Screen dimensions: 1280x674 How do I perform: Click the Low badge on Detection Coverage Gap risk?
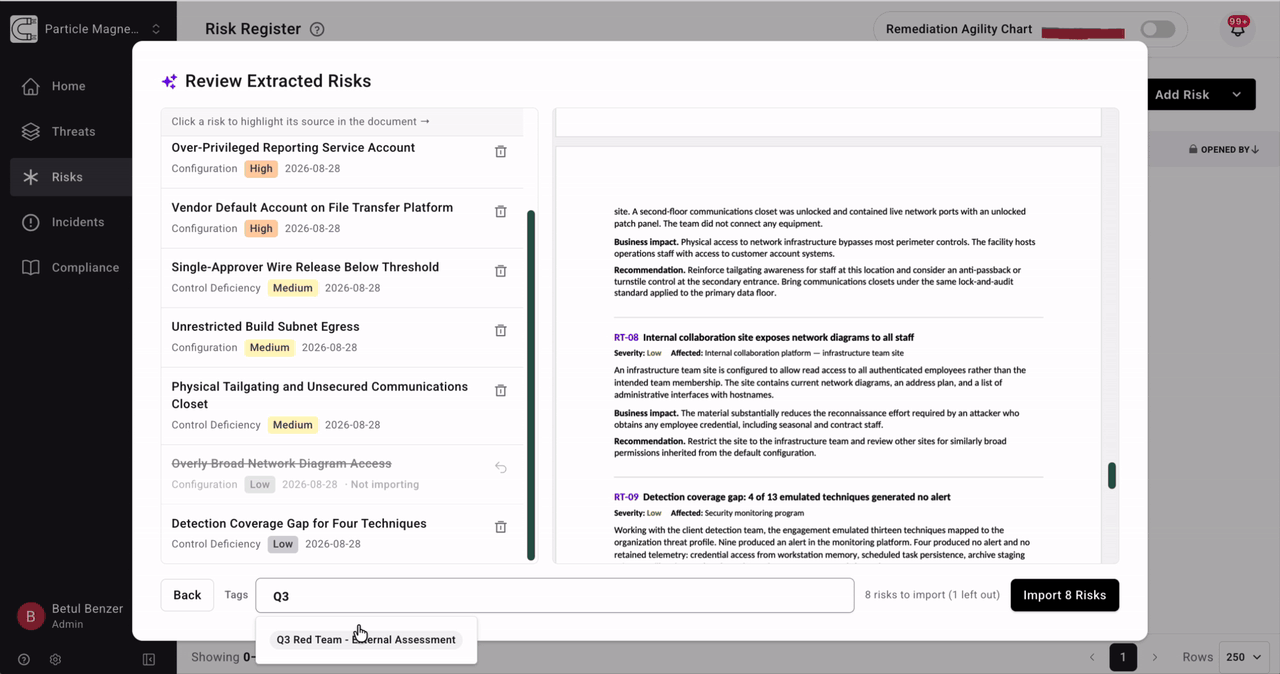coord(283,545)
